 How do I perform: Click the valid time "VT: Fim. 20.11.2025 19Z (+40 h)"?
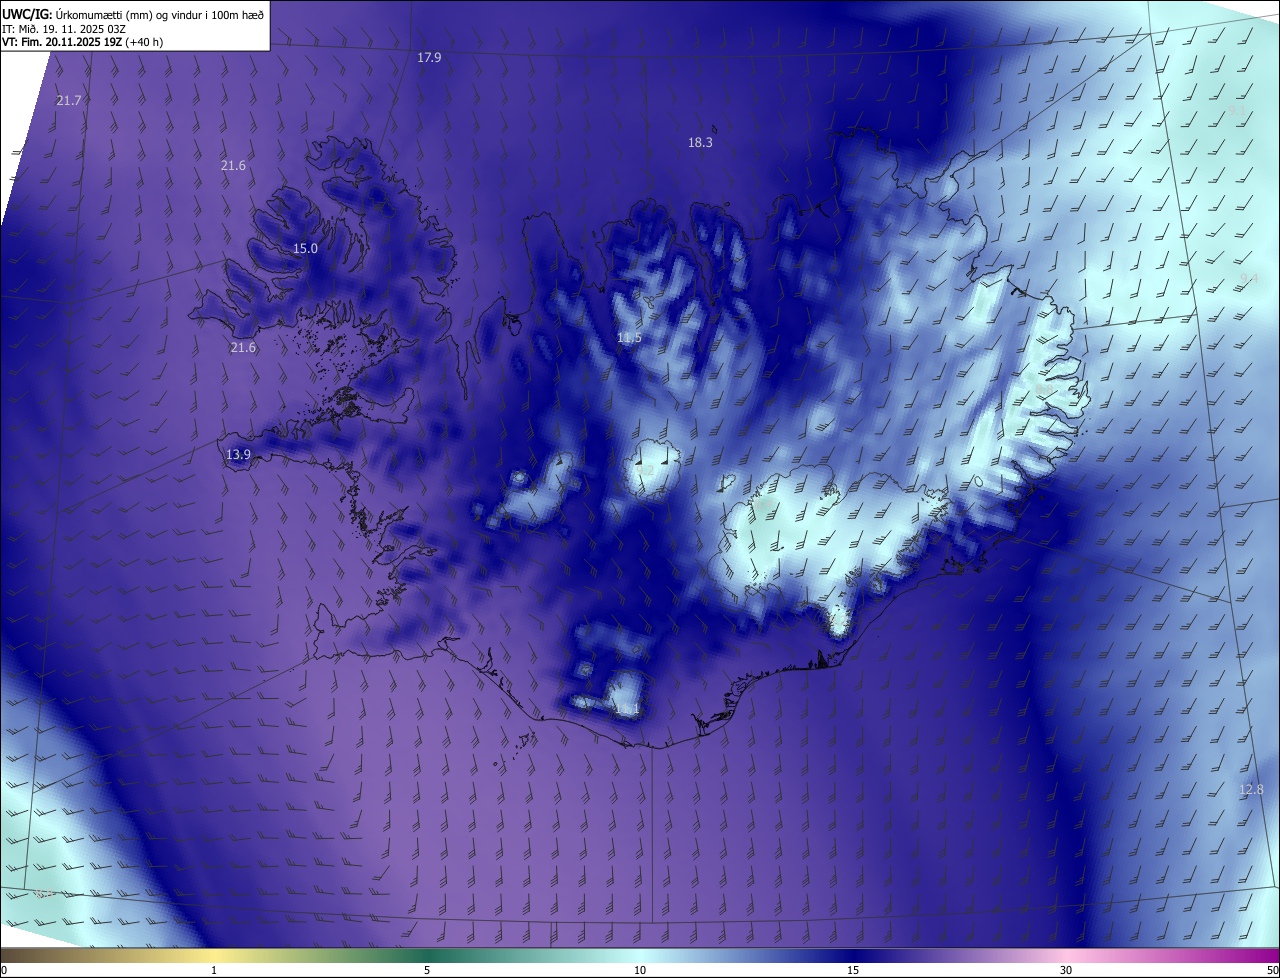click(x=83, y=42)
